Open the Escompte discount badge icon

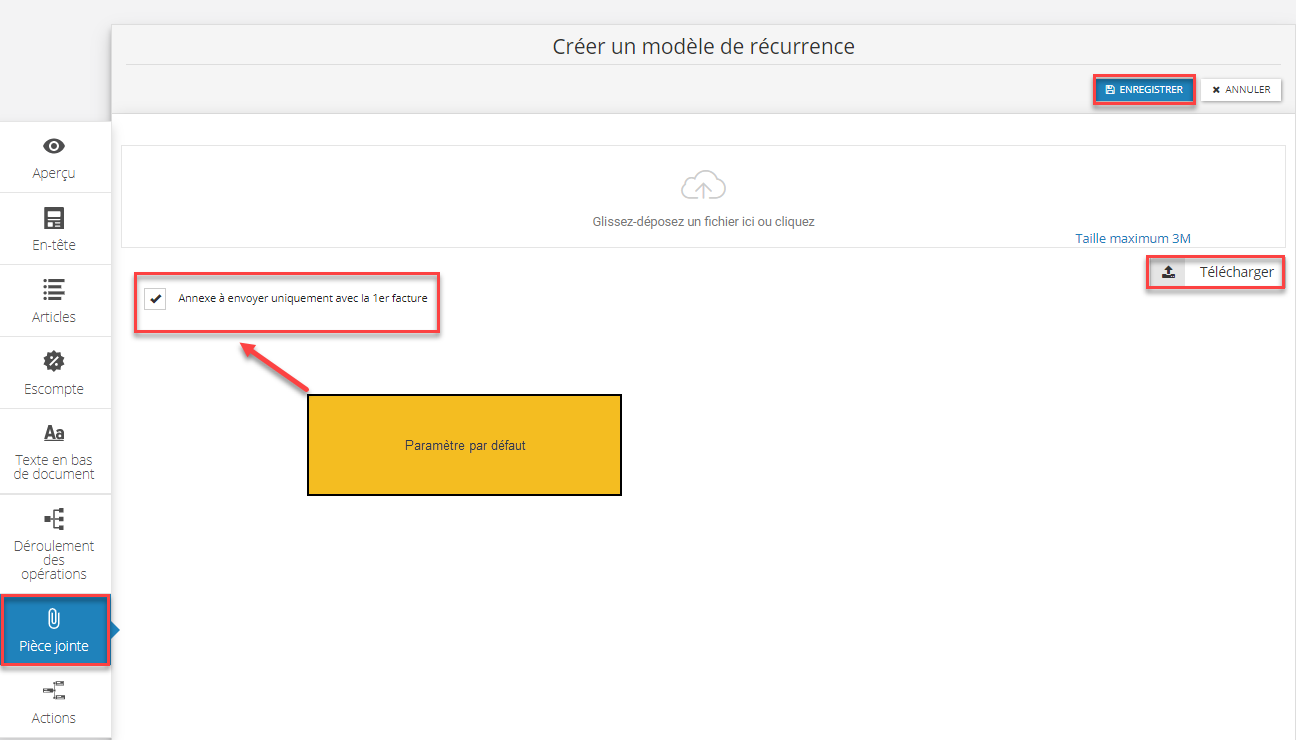click(54, 362)
